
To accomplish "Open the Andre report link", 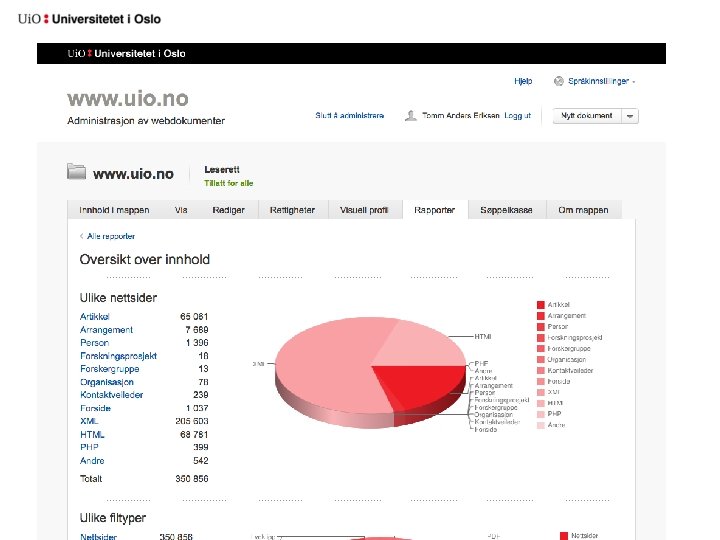I will coord(92,461).
